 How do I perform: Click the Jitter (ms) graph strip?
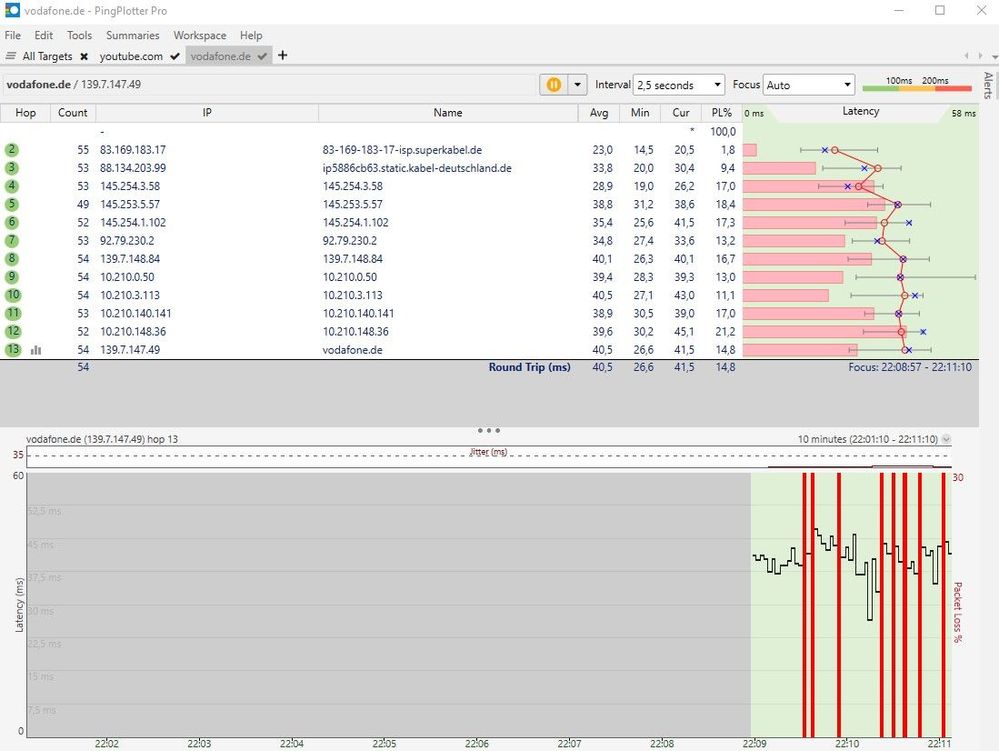(x=489, y=456)
